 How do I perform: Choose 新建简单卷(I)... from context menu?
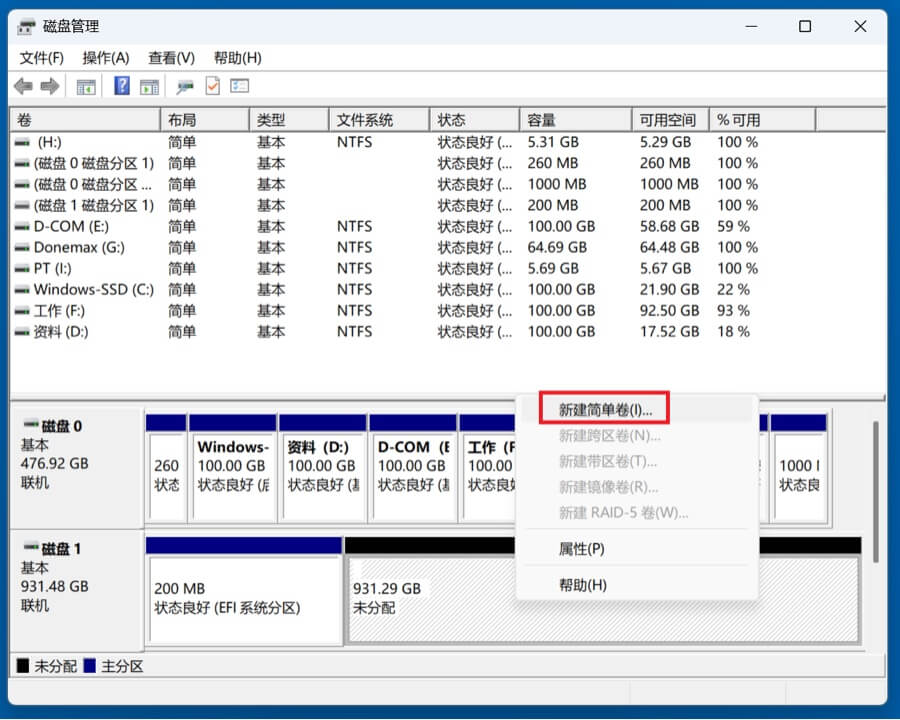(605, 409)
